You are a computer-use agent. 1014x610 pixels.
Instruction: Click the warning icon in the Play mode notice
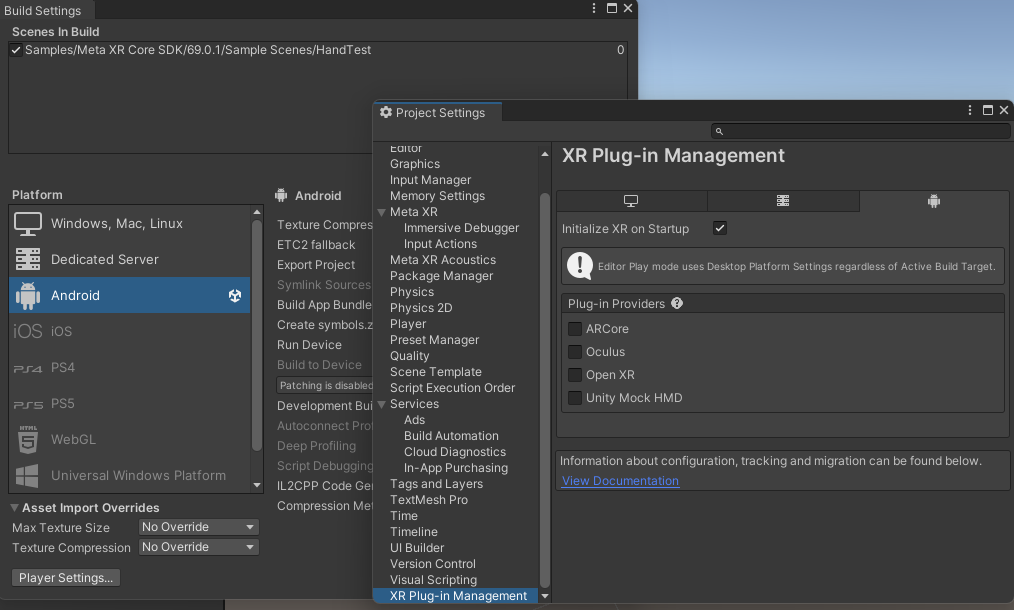click(x=581, y=265)
